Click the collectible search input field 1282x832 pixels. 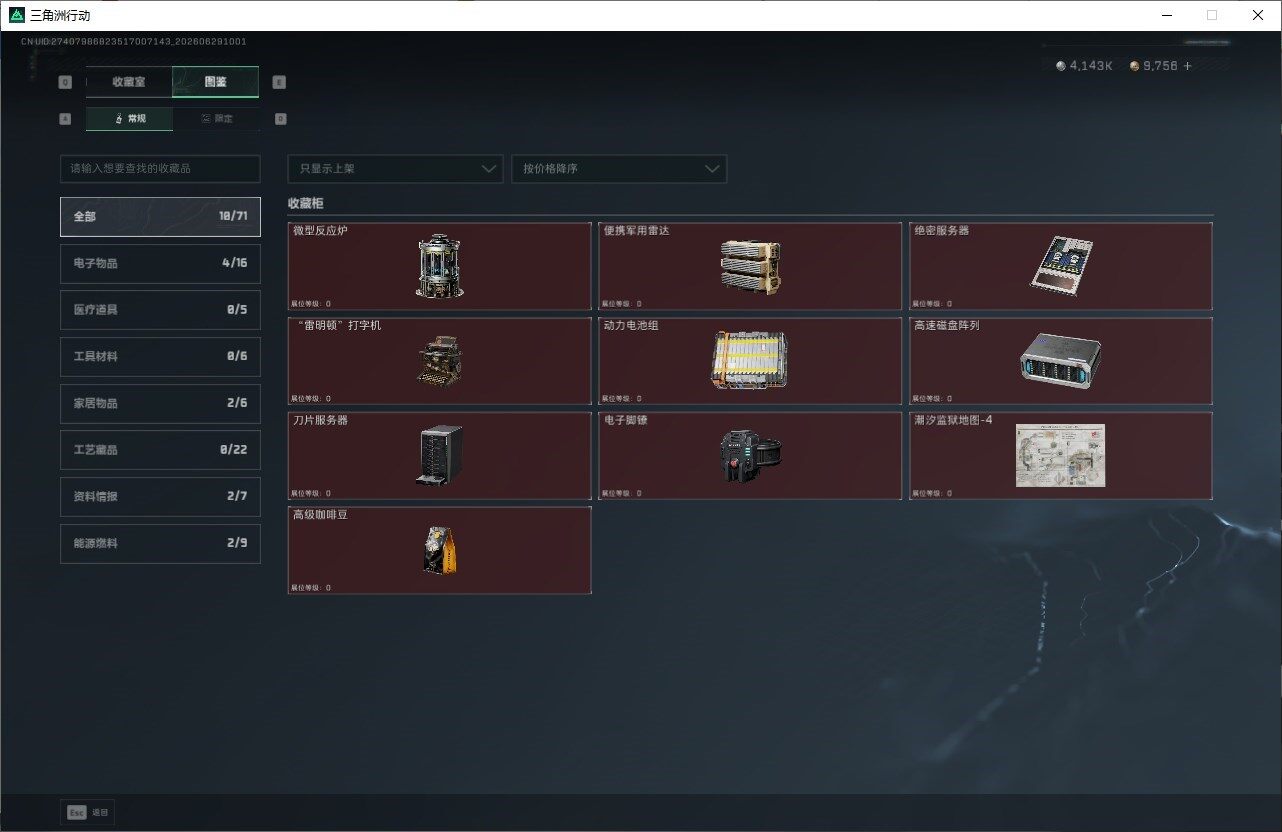coord(160,169)
